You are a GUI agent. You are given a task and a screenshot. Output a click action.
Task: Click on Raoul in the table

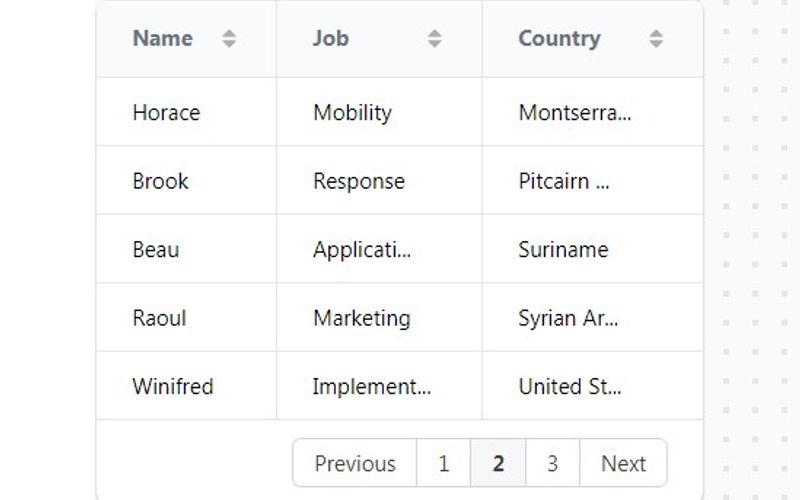(x=159, y=318)
